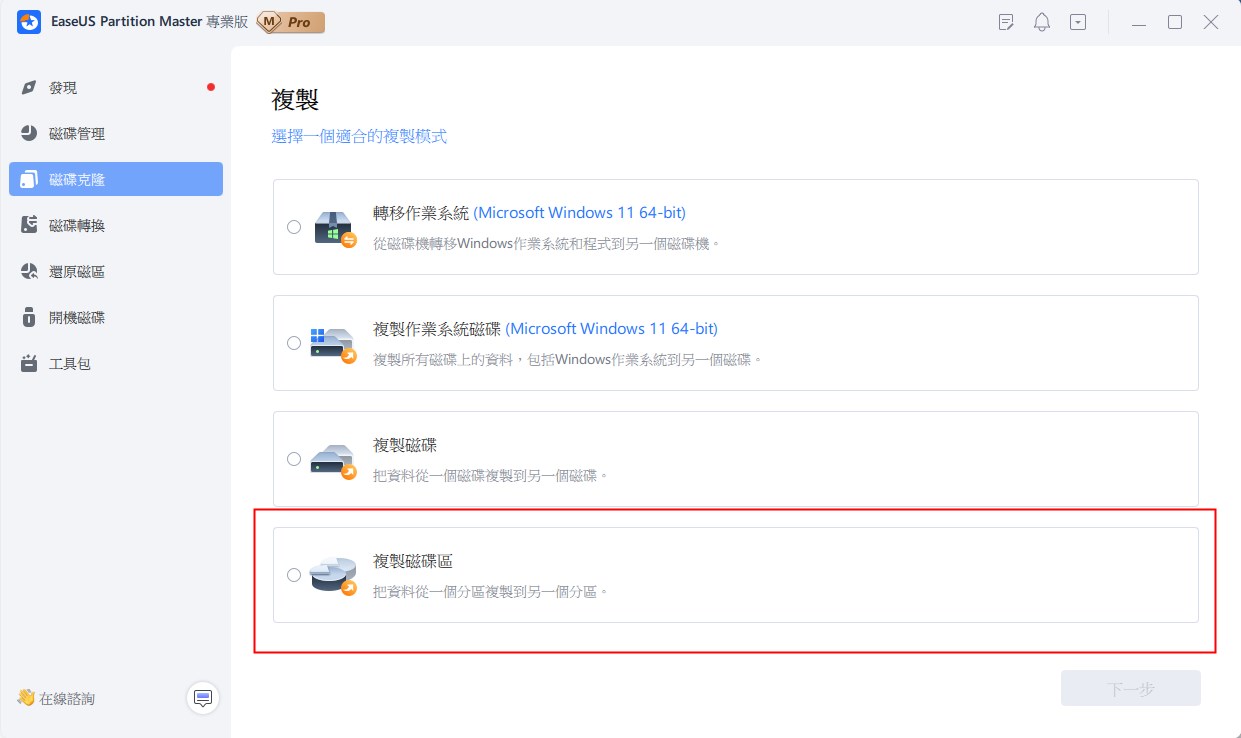Screen dimensions: 1241x738
Task: Click the 在線諮詢 link
Action: [67, 698]
